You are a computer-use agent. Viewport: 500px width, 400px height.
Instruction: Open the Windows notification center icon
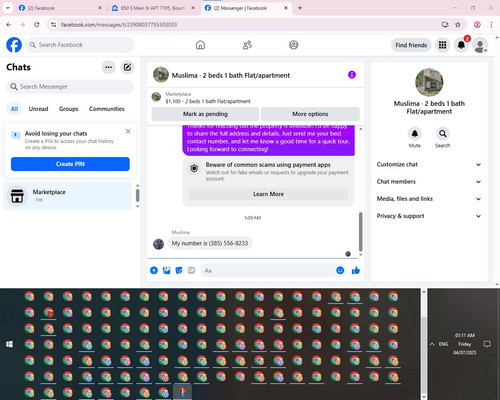487,344
